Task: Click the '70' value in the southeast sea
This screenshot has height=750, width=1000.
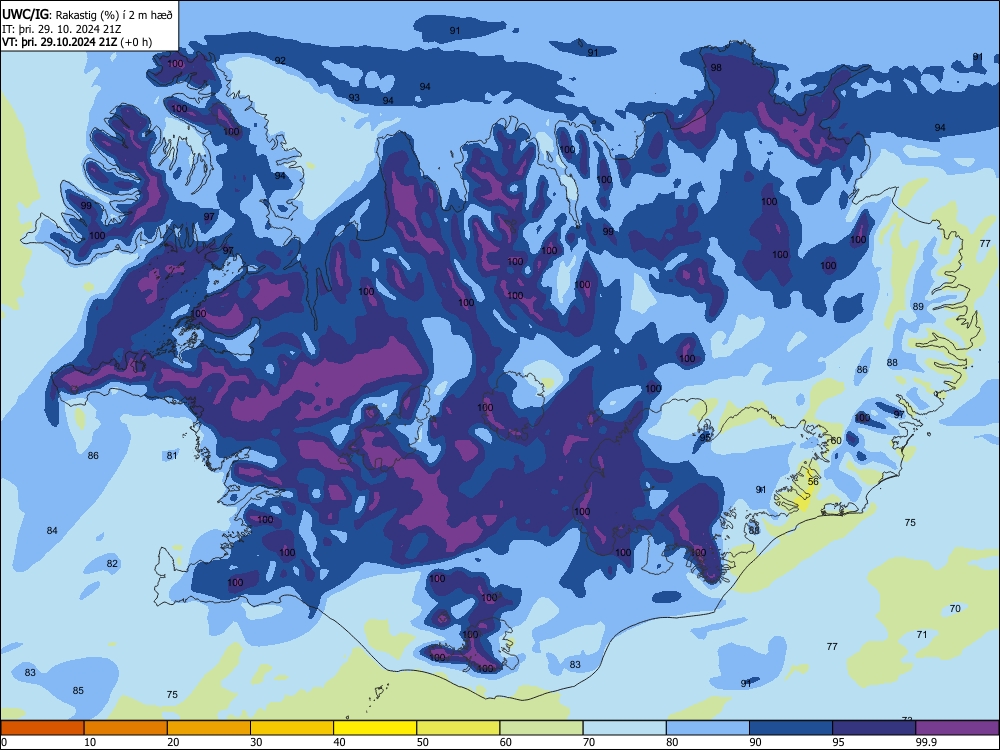Action: coord(955,608)
